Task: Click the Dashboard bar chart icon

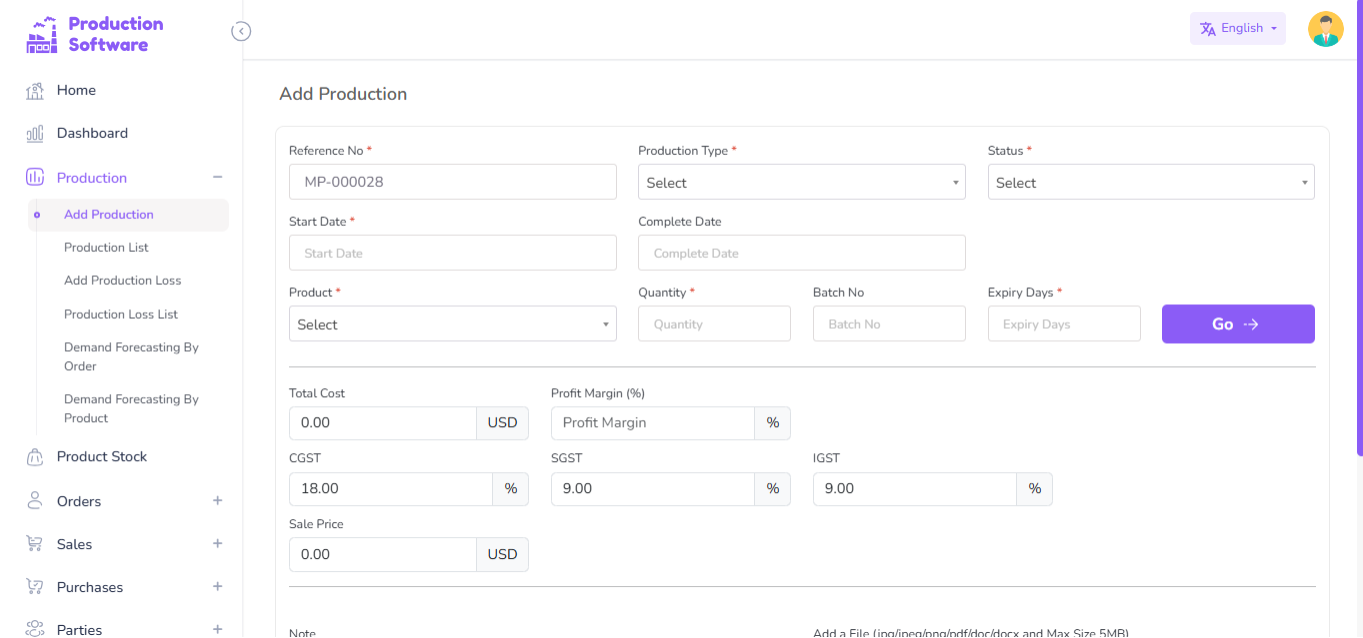Action: (35, 134)
